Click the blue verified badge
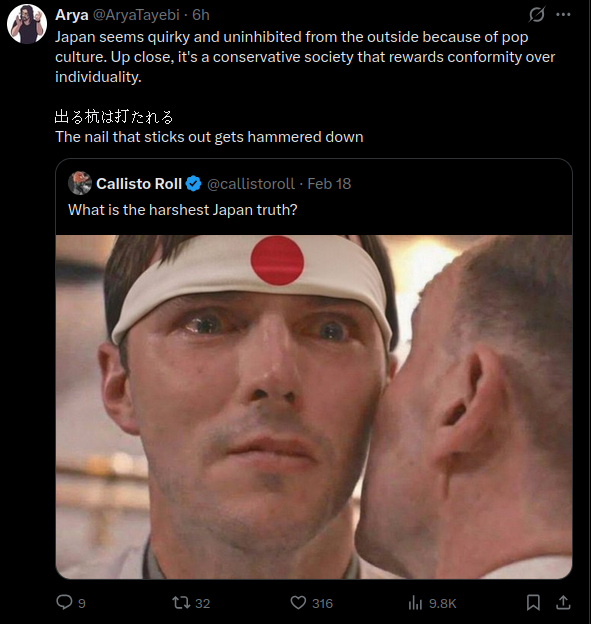This screenshot has width=591, height=624. point(194,184)
